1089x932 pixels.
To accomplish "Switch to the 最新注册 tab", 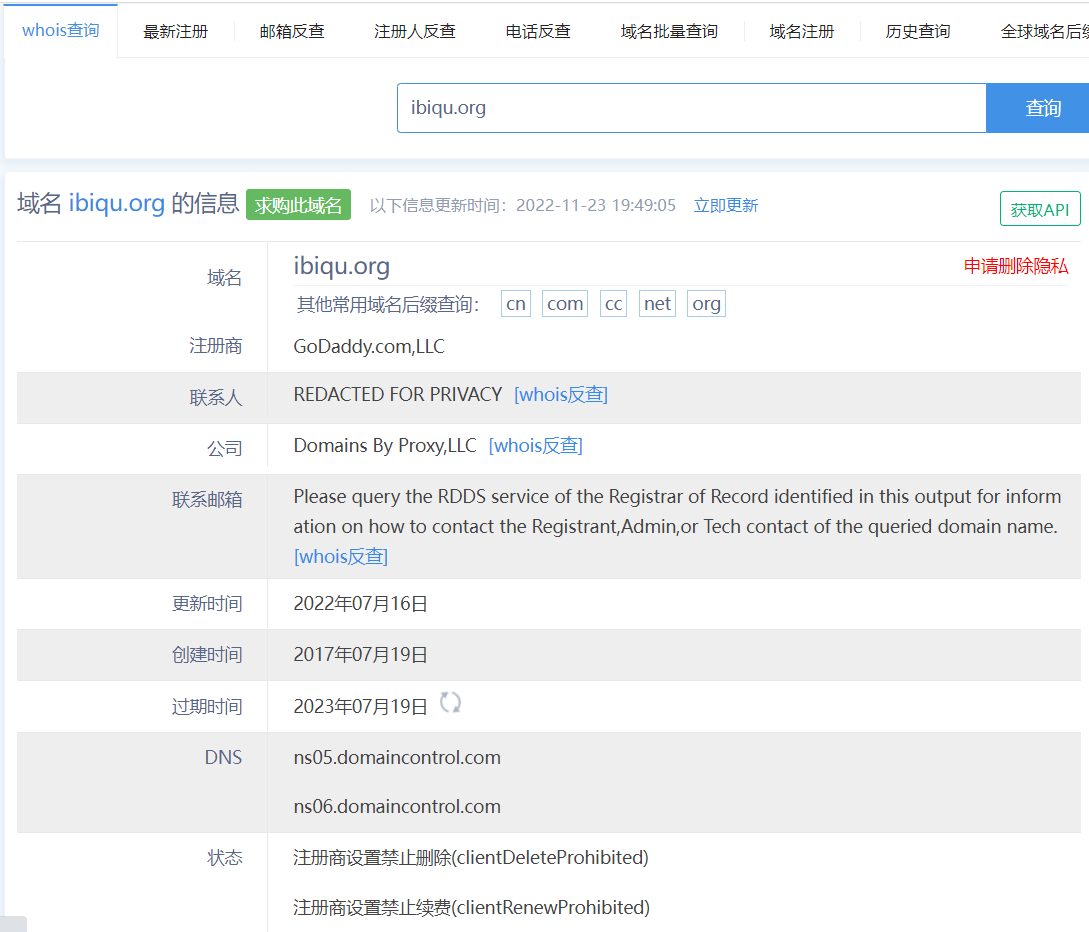I will 176,31.
